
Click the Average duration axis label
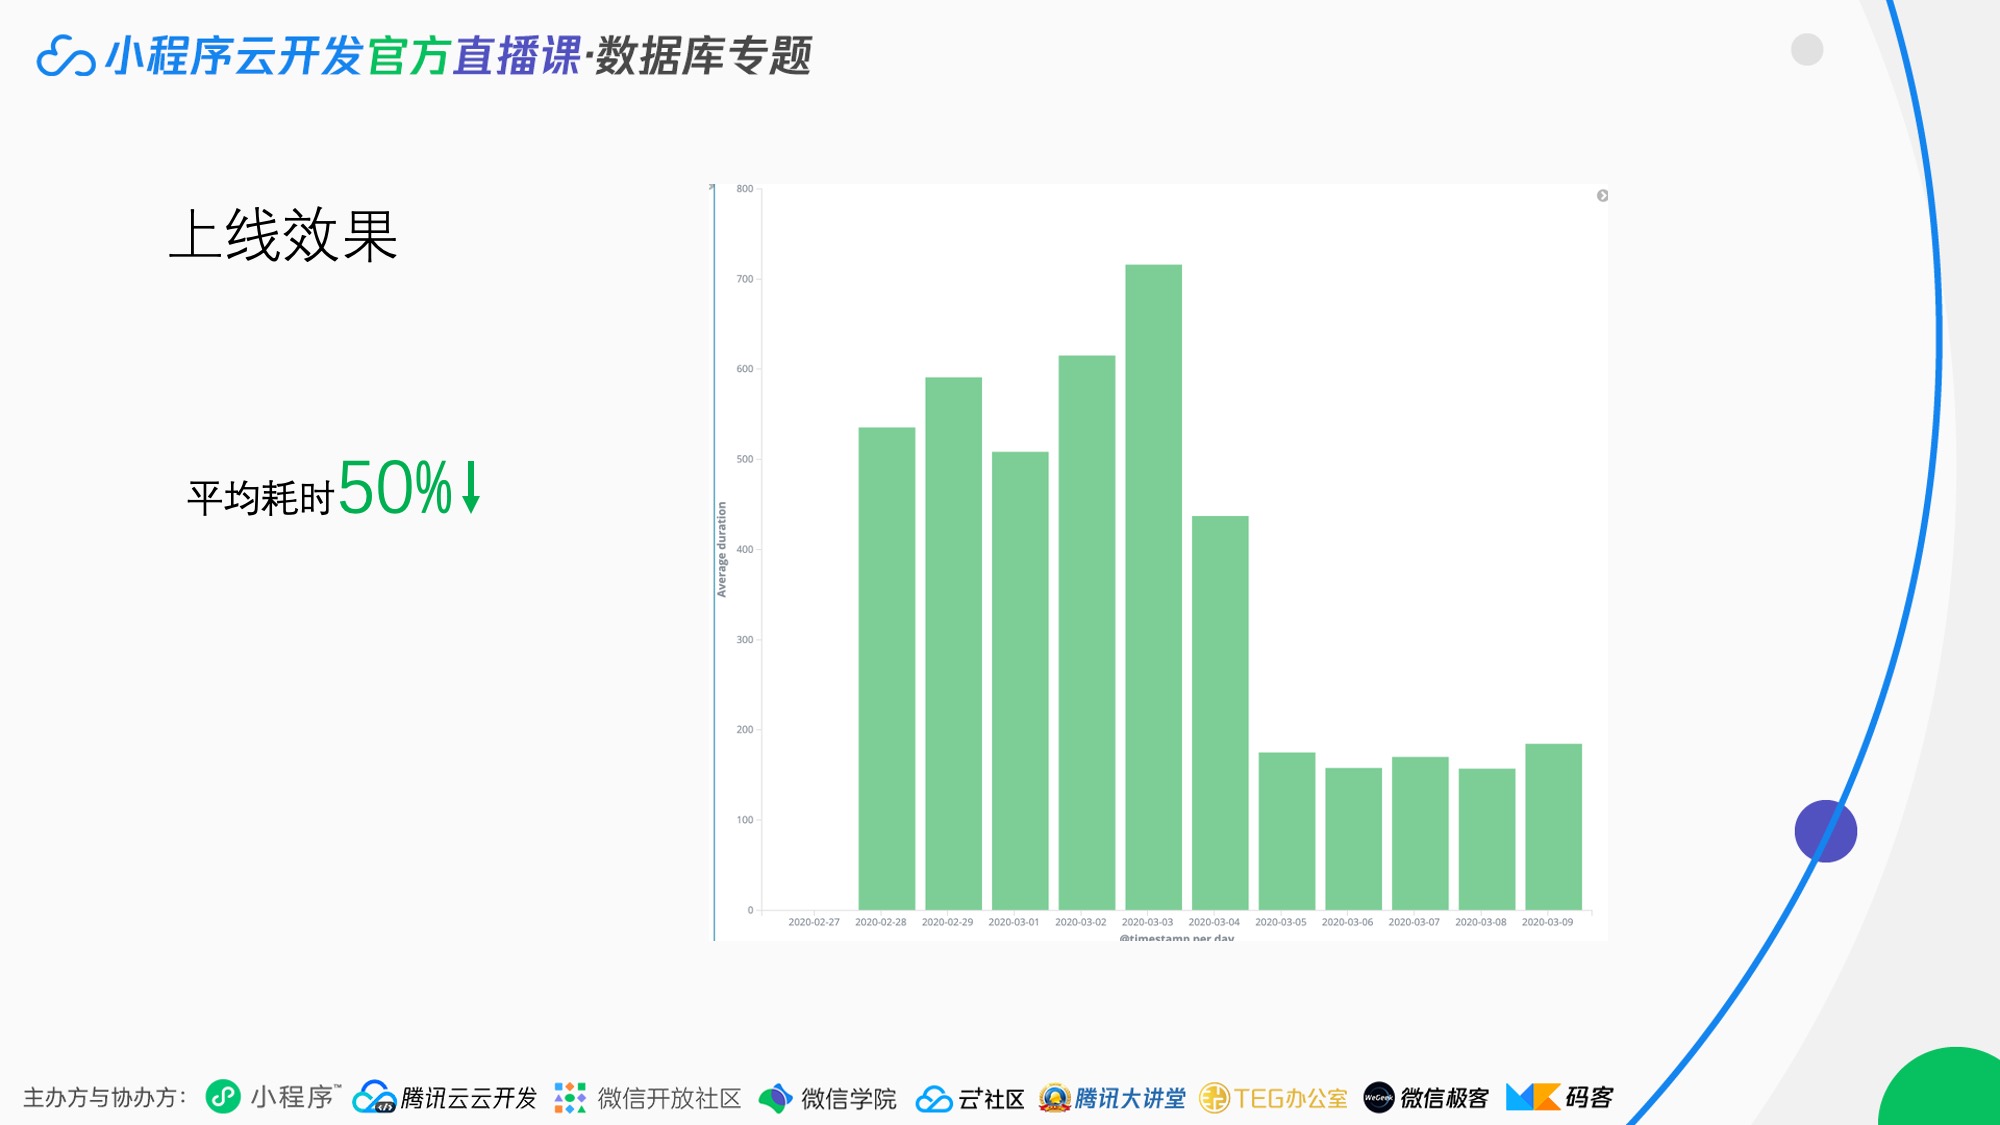coord(721,549)
